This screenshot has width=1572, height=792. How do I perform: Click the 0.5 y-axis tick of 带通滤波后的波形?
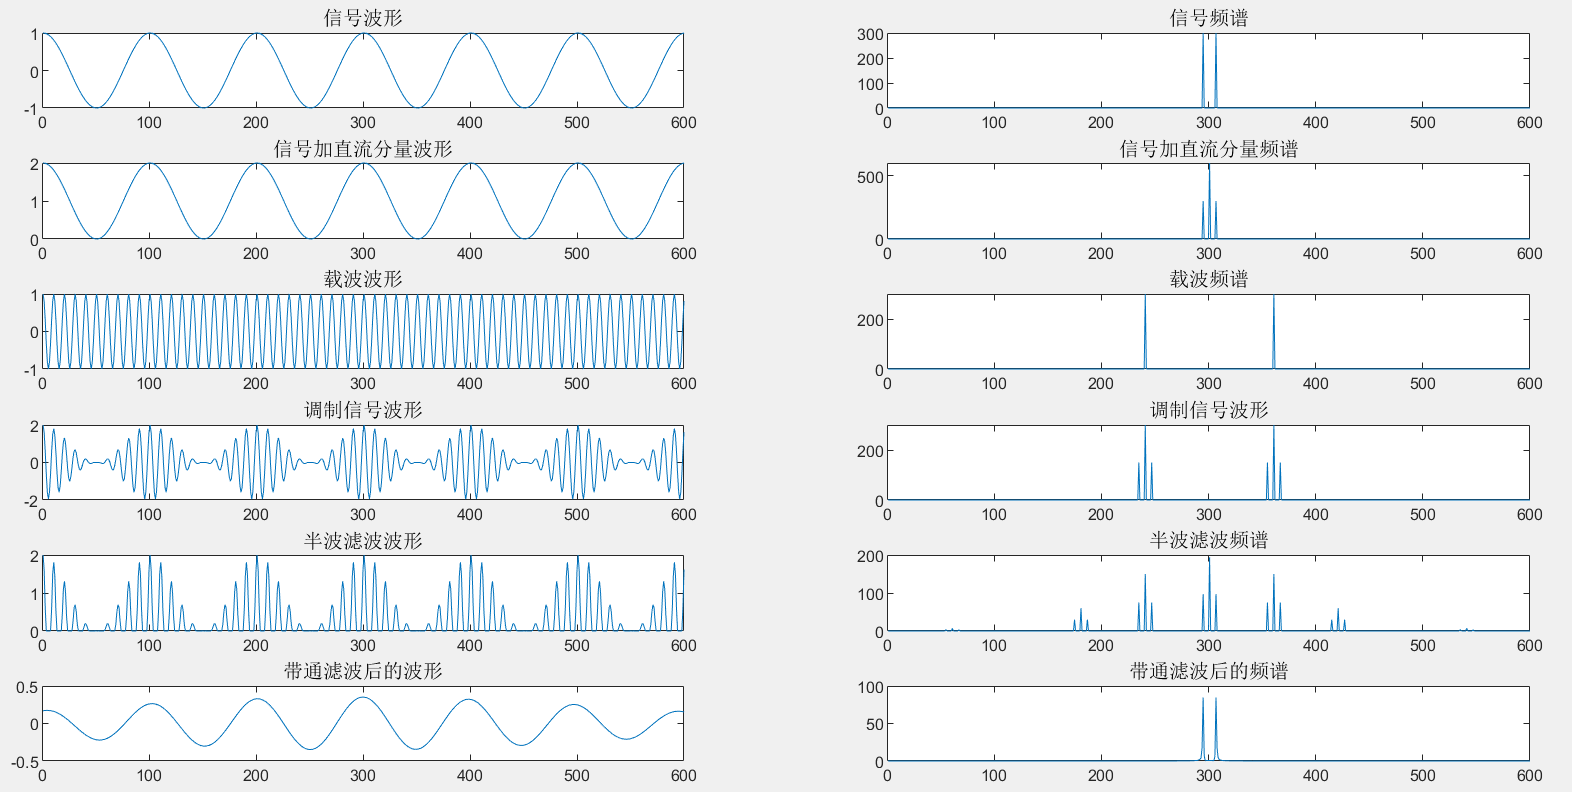[x=27, y=688]
